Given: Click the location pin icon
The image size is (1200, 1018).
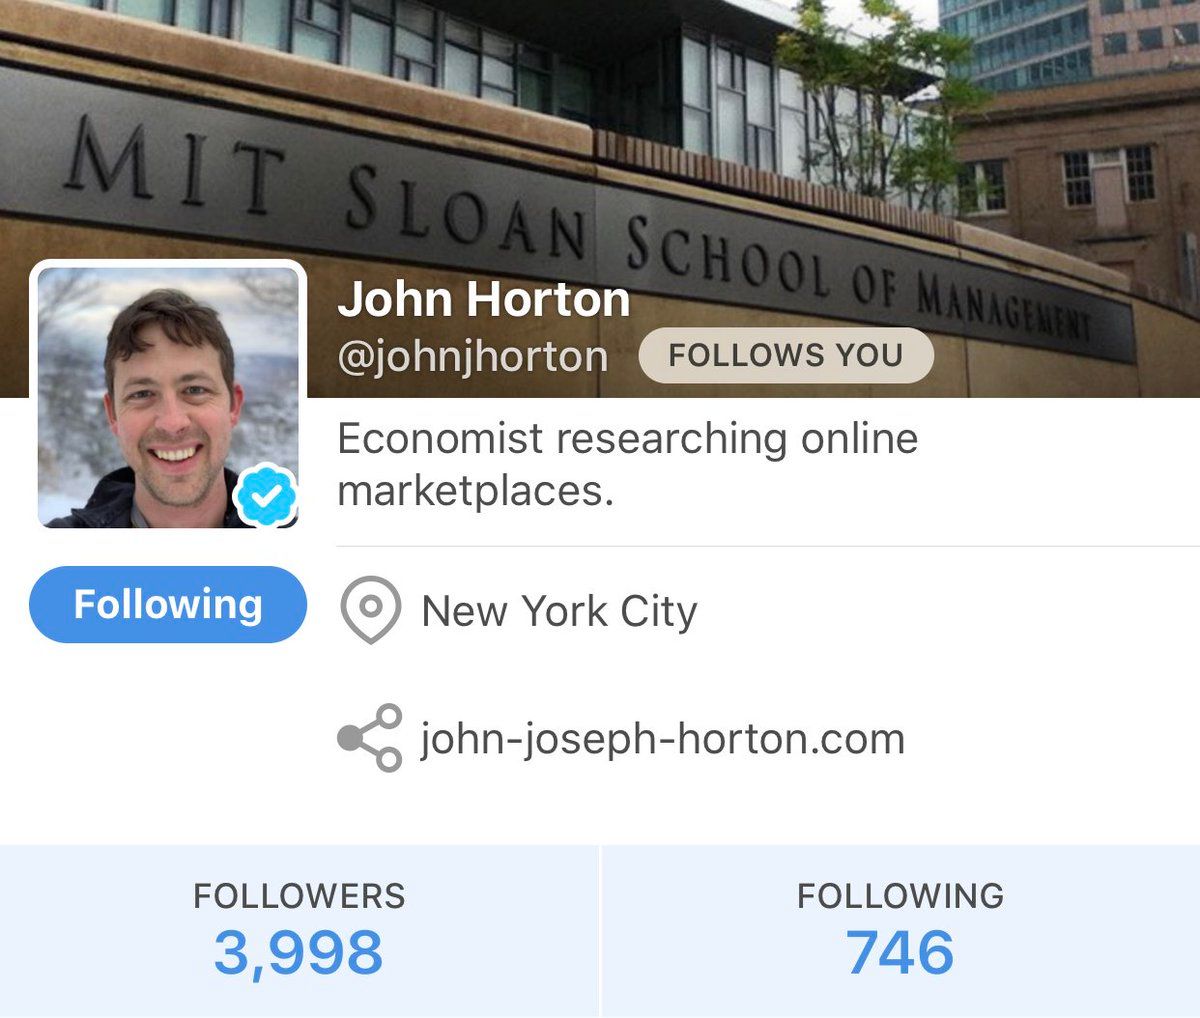Looking at the screenshot, I should coord(370,611).
